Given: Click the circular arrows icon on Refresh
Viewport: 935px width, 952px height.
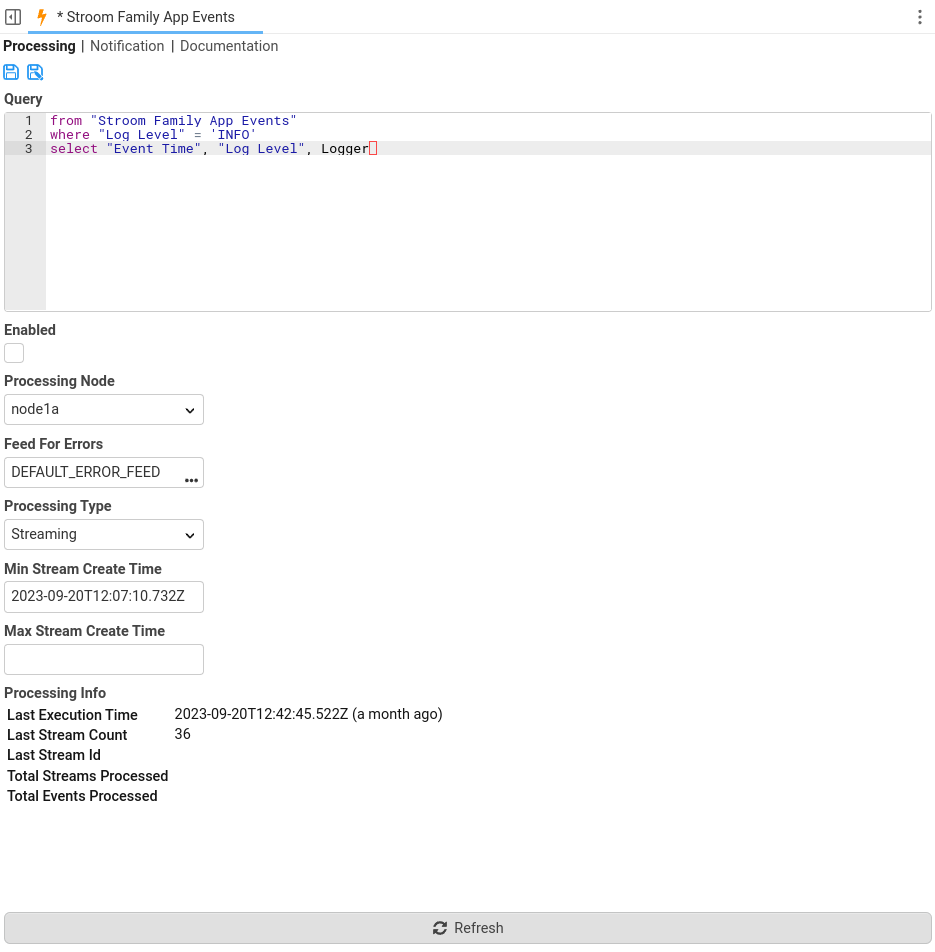Looking at the screenshot, I should [x=440, y=928].
